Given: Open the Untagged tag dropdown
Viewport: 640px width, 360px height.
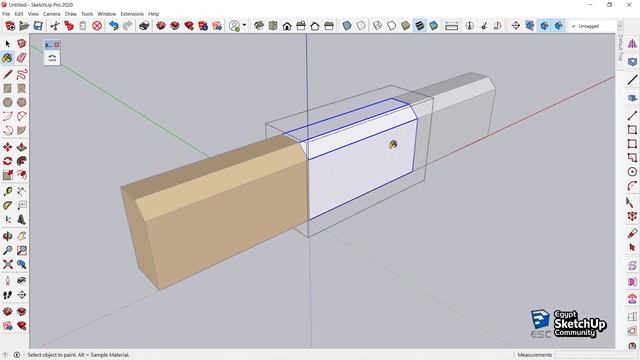Looking at the screenshot, I should coord(593,26).
